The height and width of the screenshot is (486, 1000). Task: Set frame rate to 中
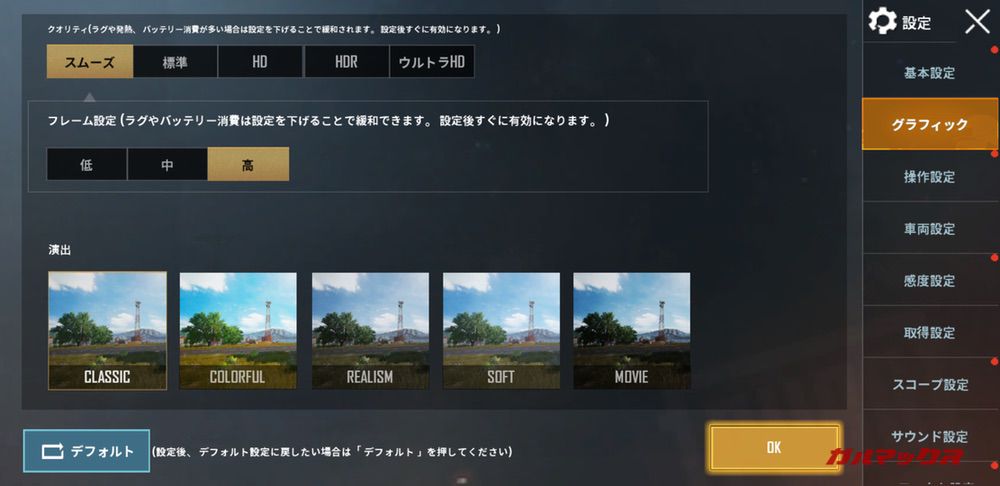[x=167, y=165]
